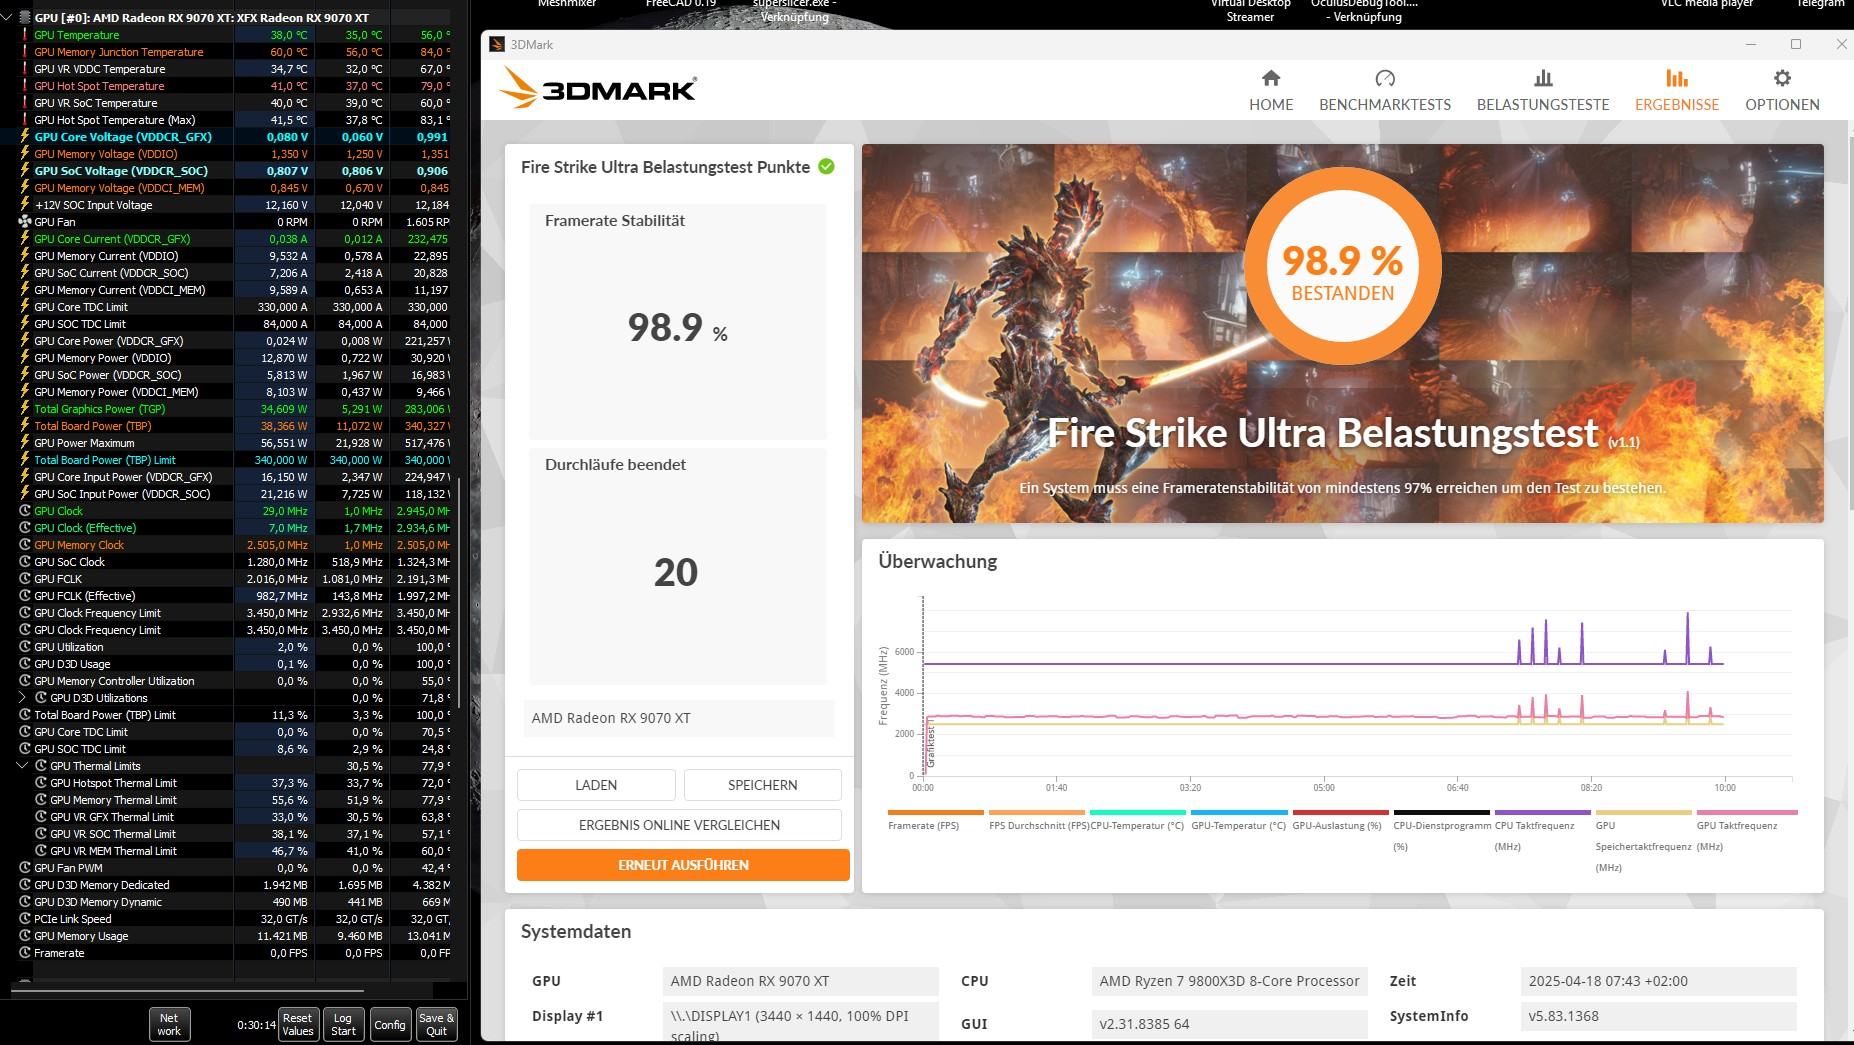Click gauge icon beside GPU D3D Memory Dedicated

click(25, 885)
